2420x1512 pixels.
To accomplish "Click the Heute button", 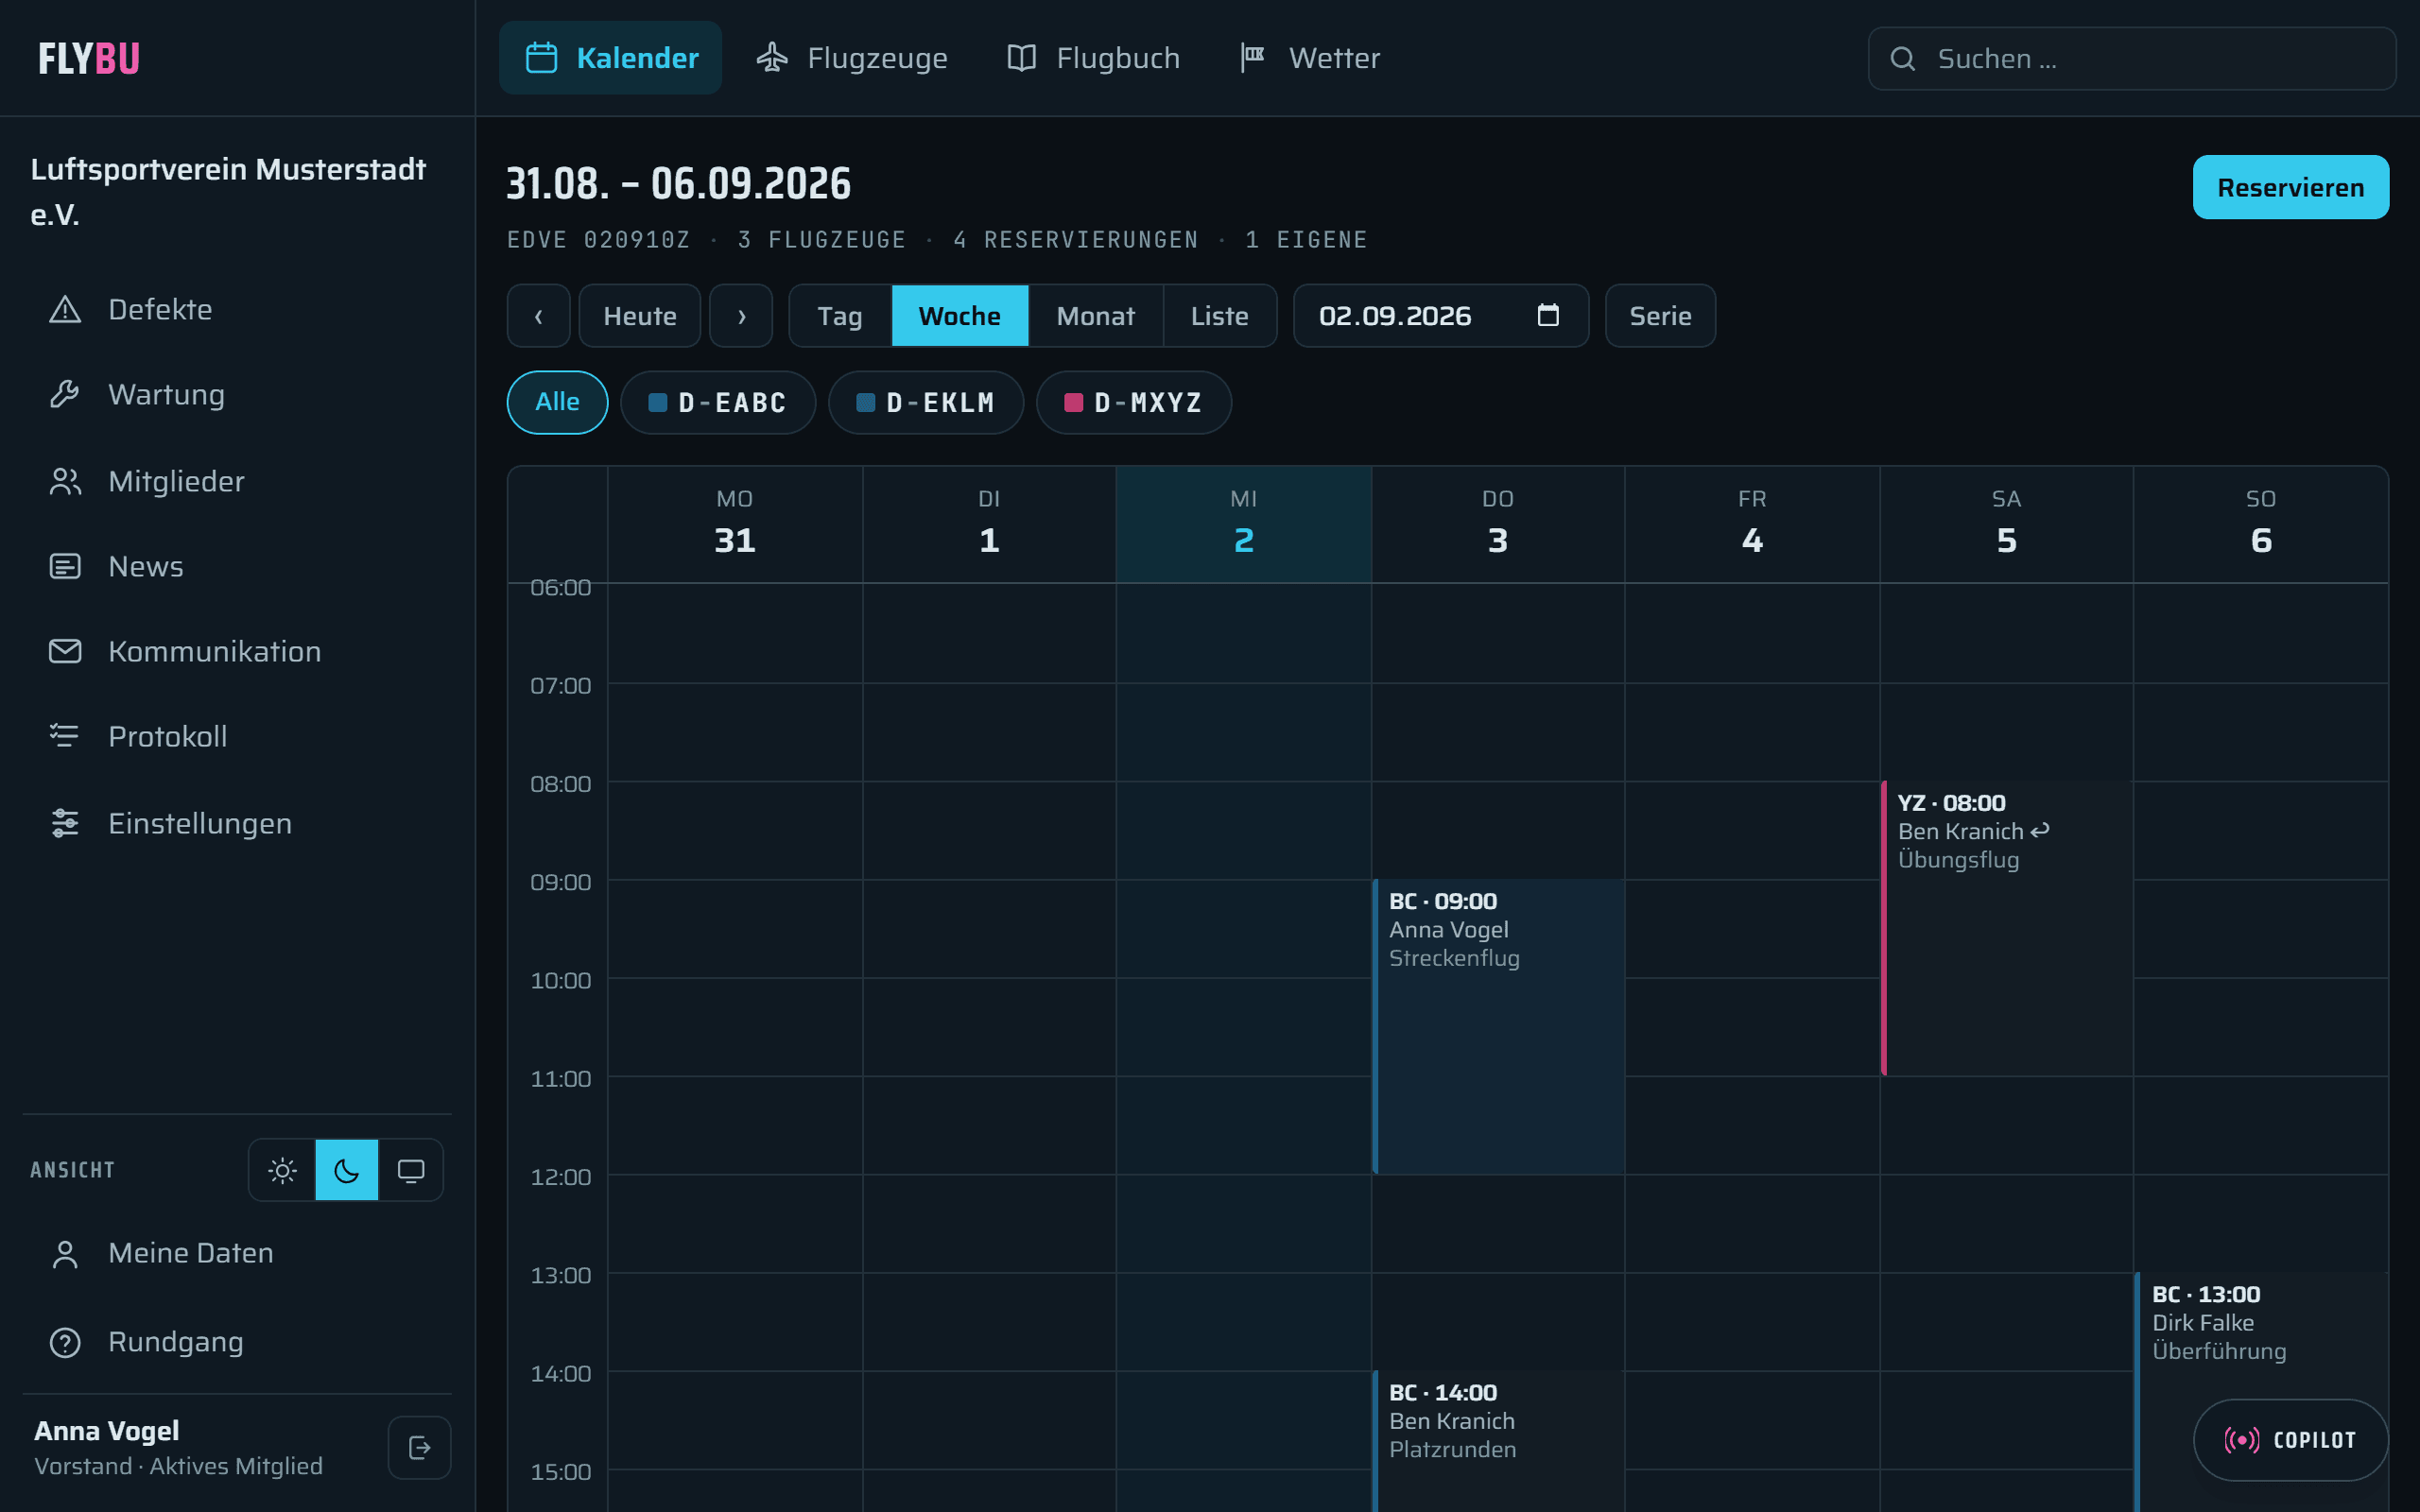I will 640,316.
